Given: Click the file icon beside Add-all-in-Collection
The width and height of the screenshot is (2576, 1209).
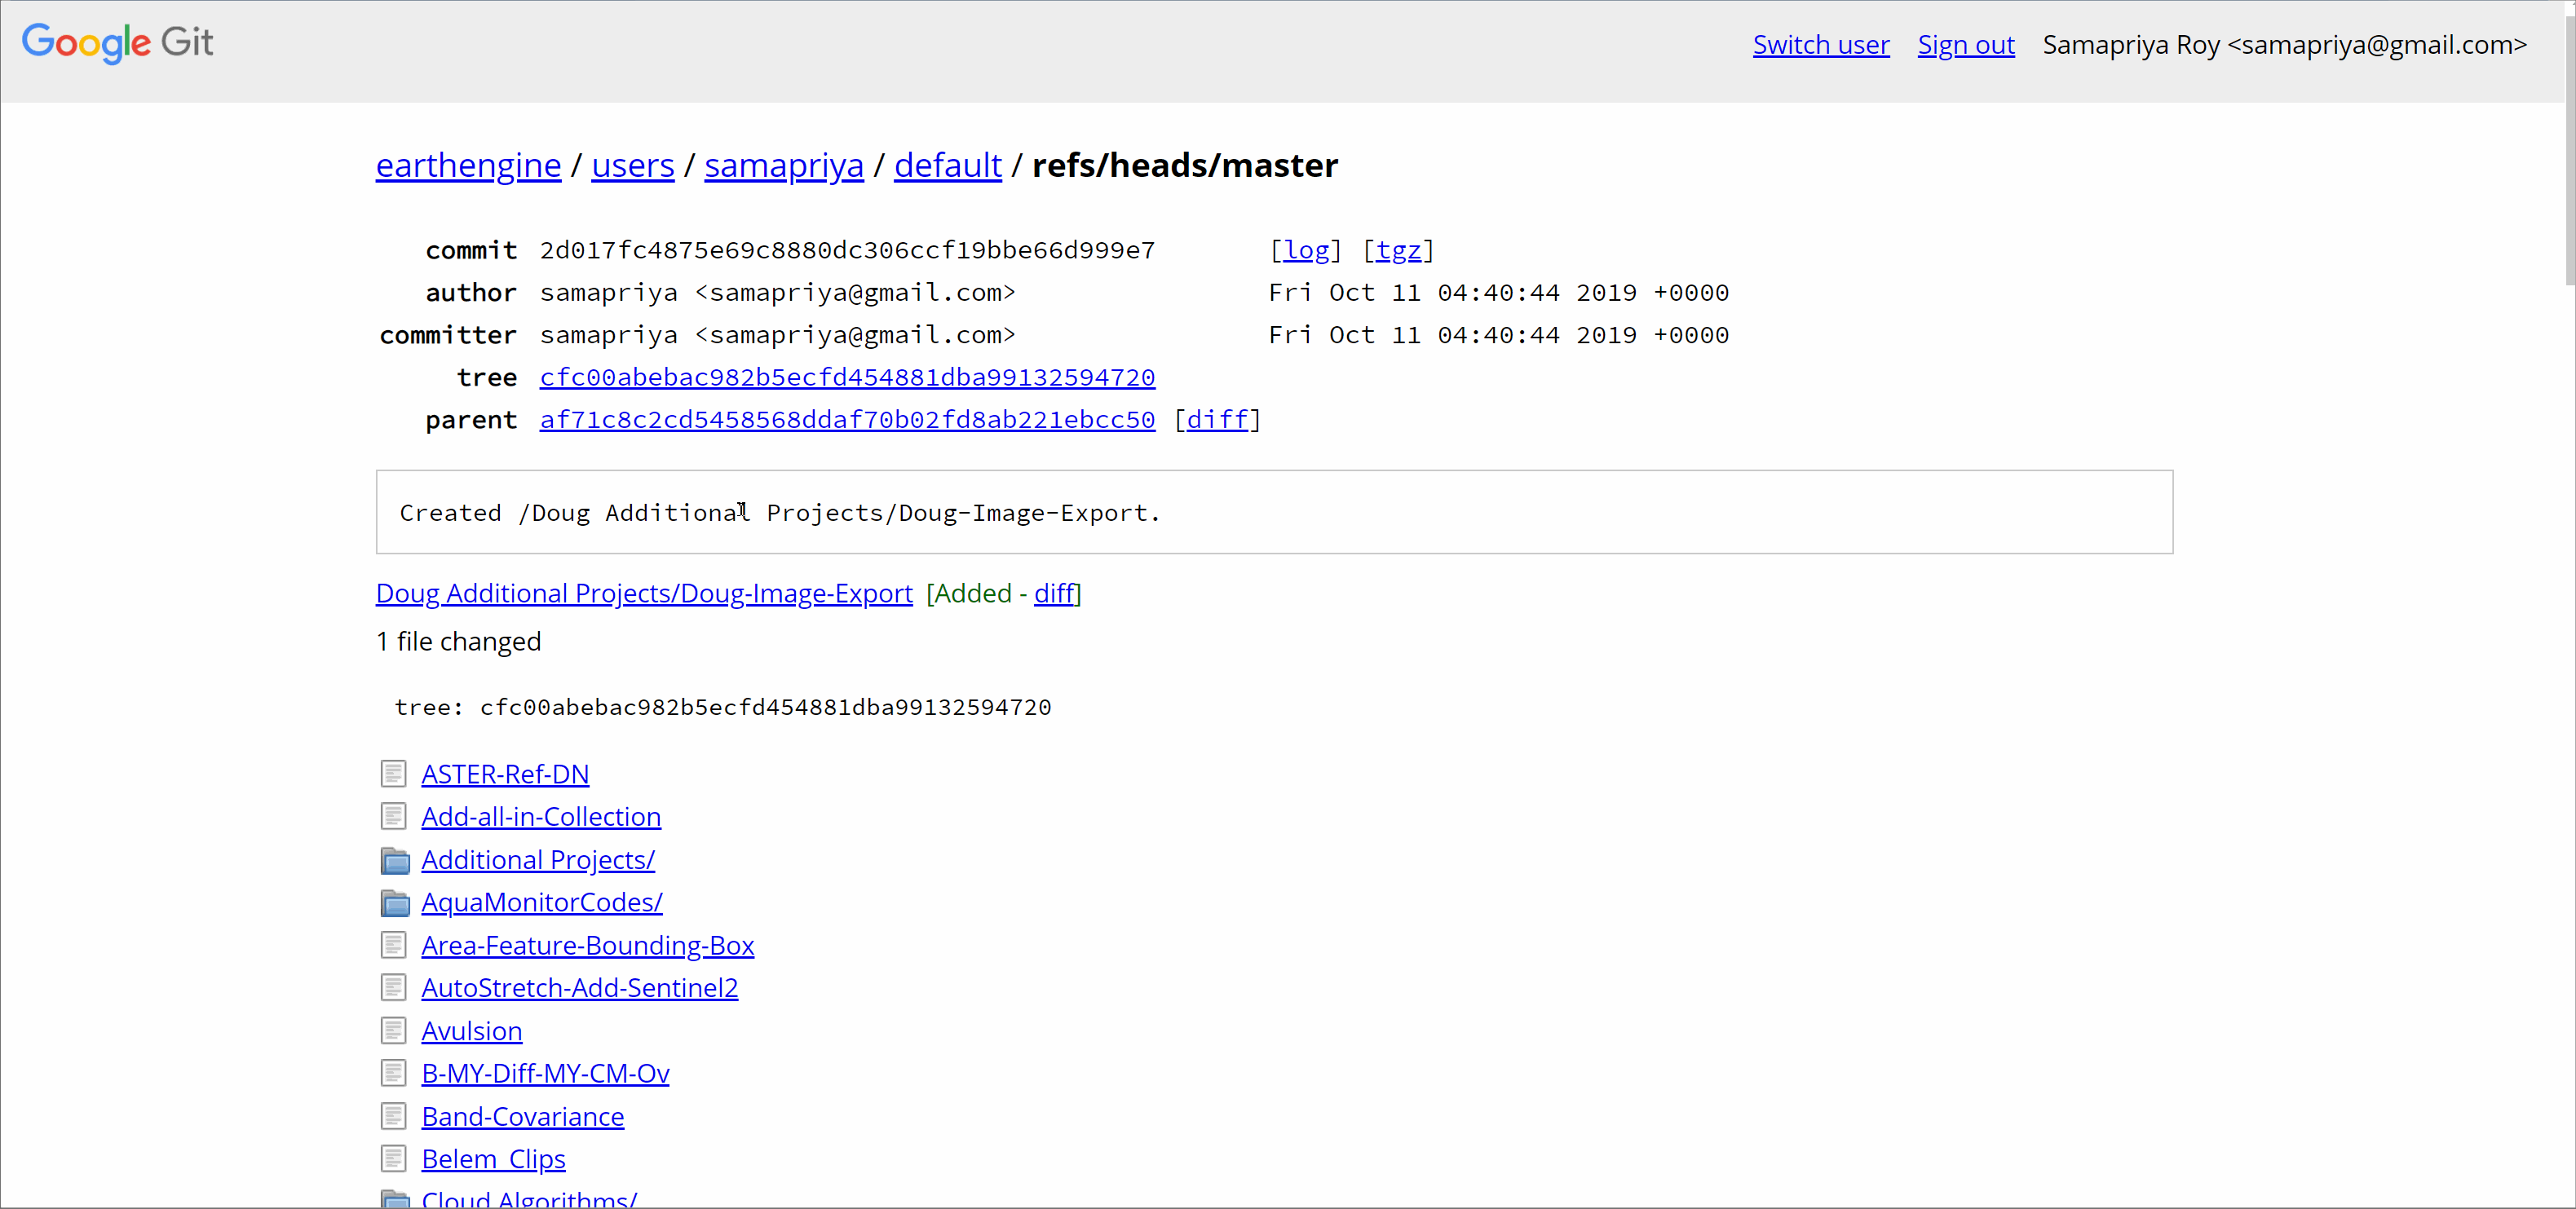Looking at the screenshot, I should (x=393, y=817).
